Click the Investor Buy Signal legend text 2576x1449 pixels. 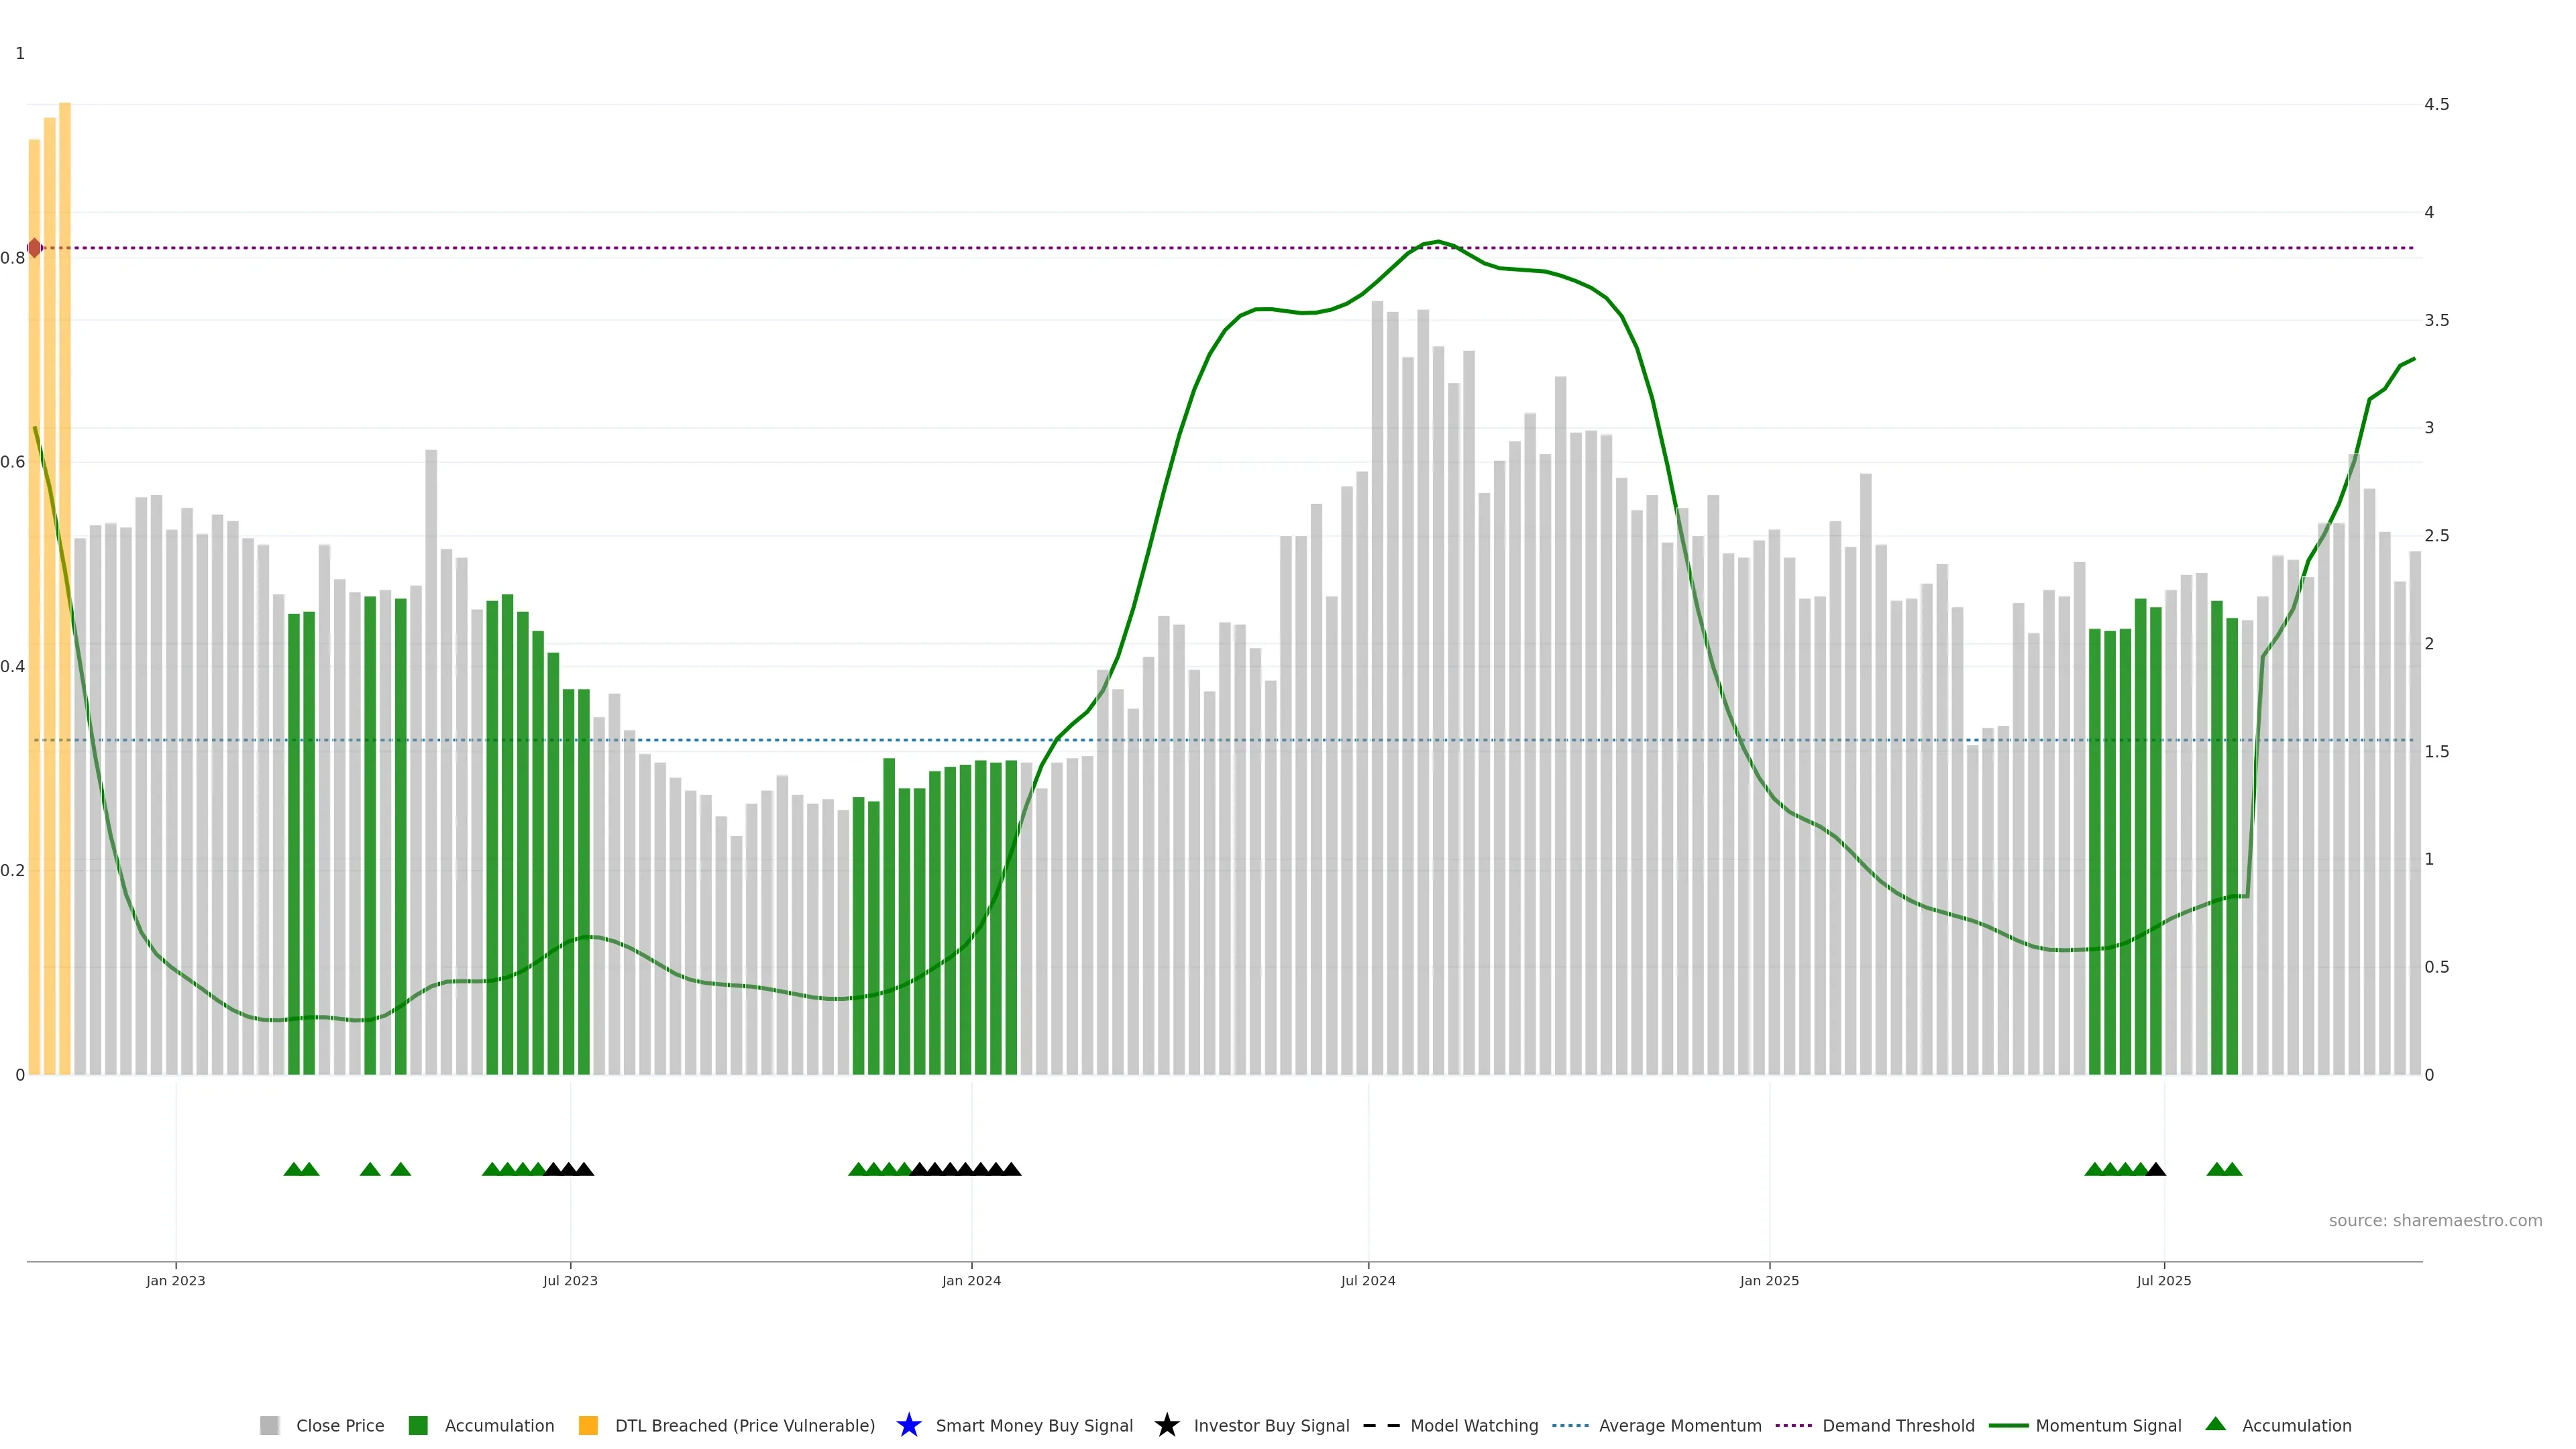pyautogui.click(x=1271, y=1425)
